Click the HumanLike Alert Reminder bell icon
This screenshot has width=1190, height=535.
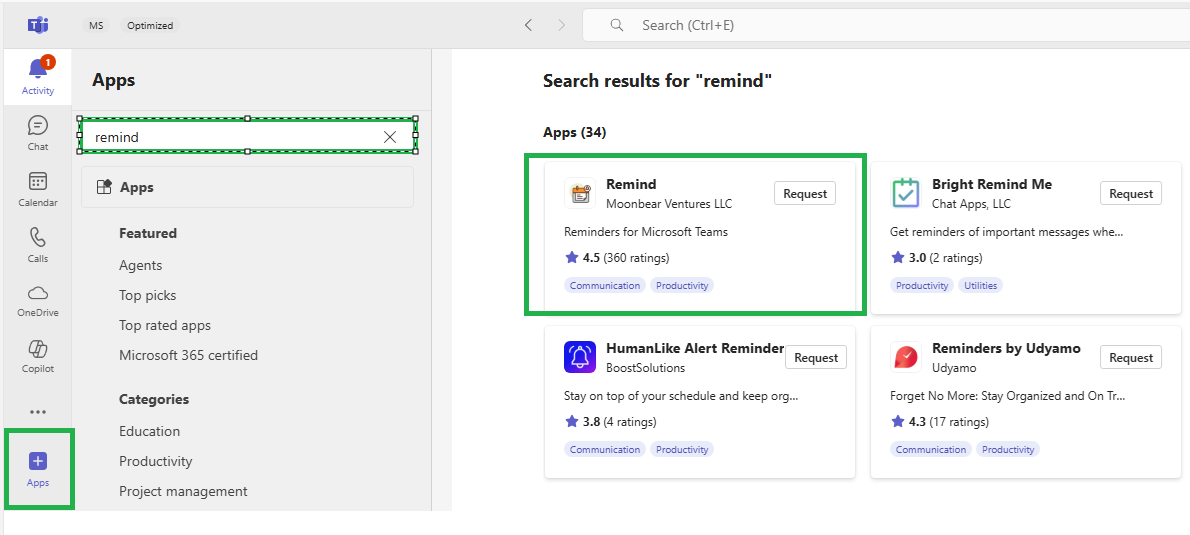tap(580, 357)
